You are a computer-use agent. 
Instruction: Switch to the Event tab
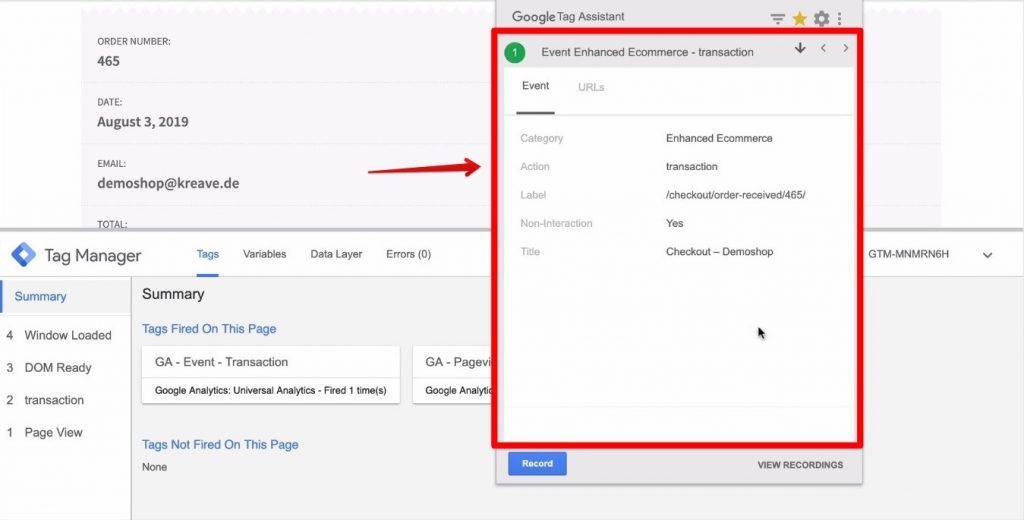[x=536, y=86]
